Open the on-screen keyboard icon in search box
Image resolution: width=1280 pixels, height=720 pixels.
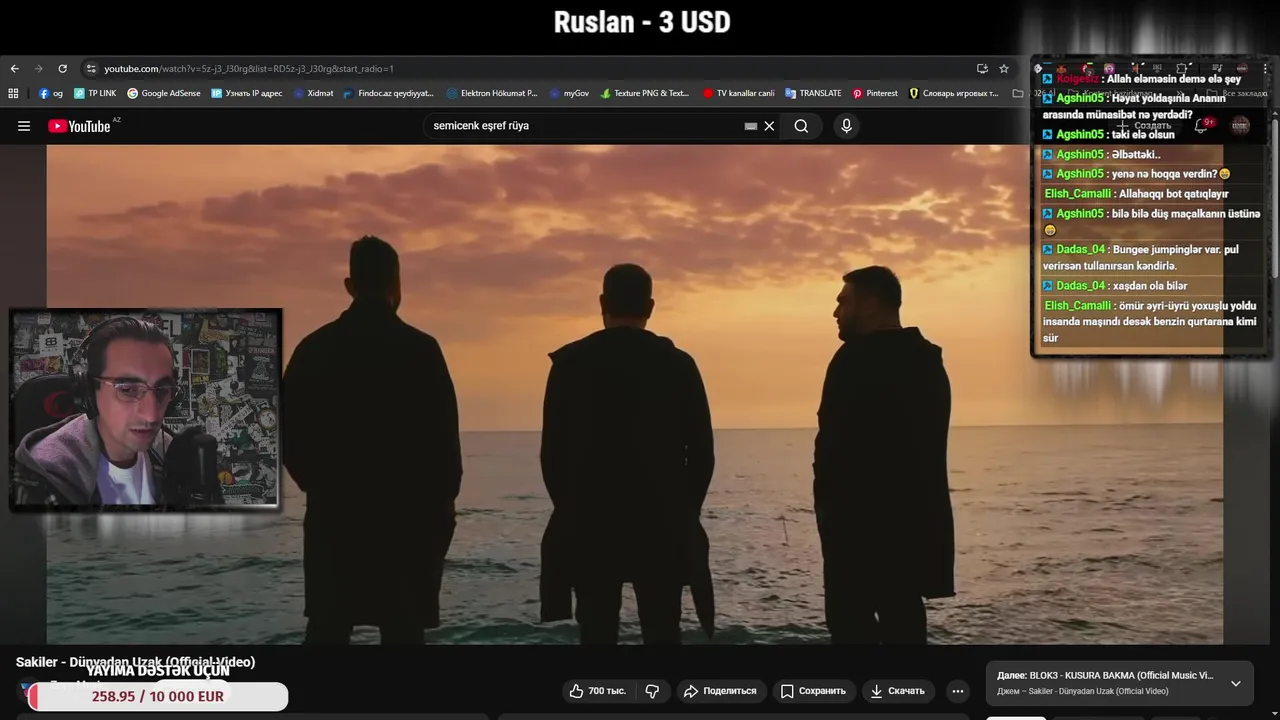pyautogui.click(x=750, y=126)
